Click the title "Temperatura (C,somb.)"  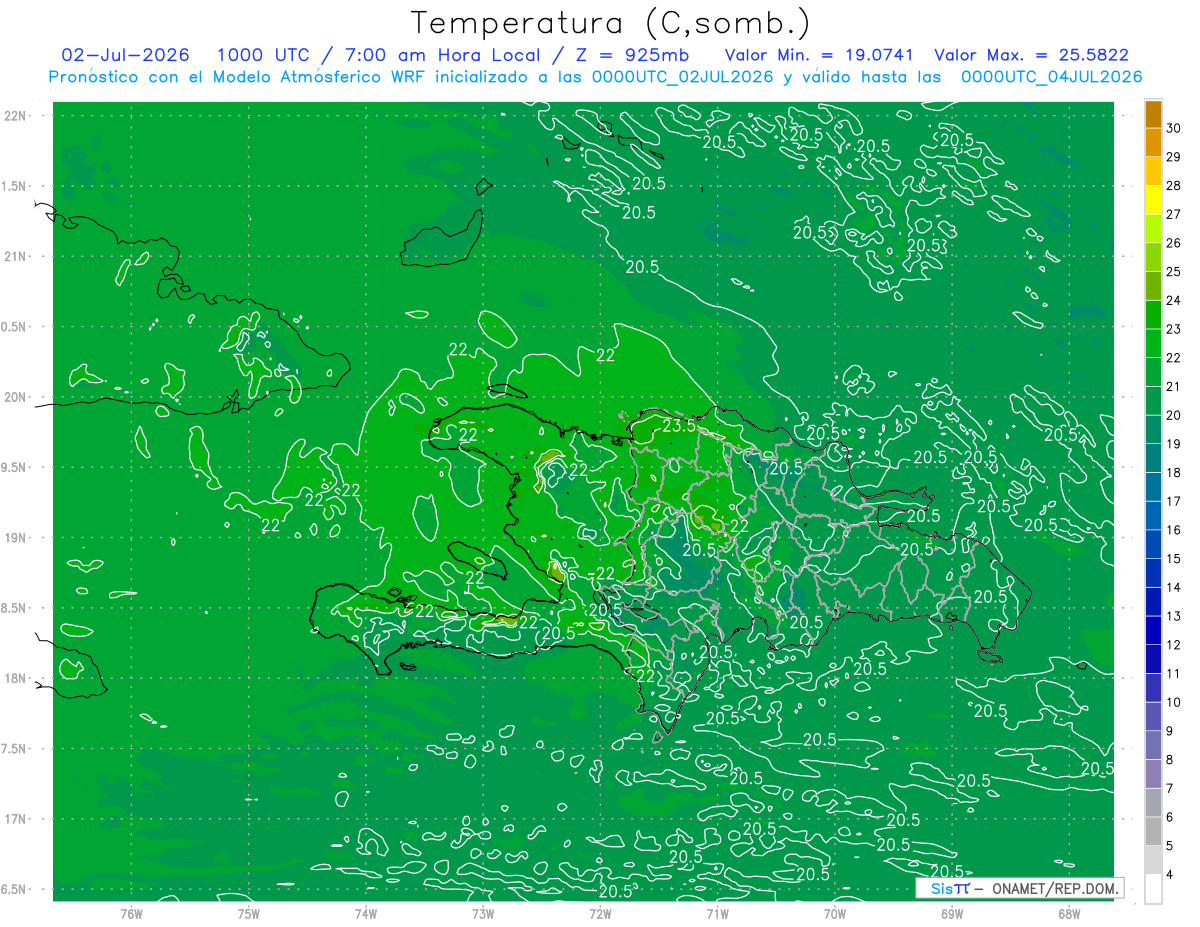pos(610,23)
